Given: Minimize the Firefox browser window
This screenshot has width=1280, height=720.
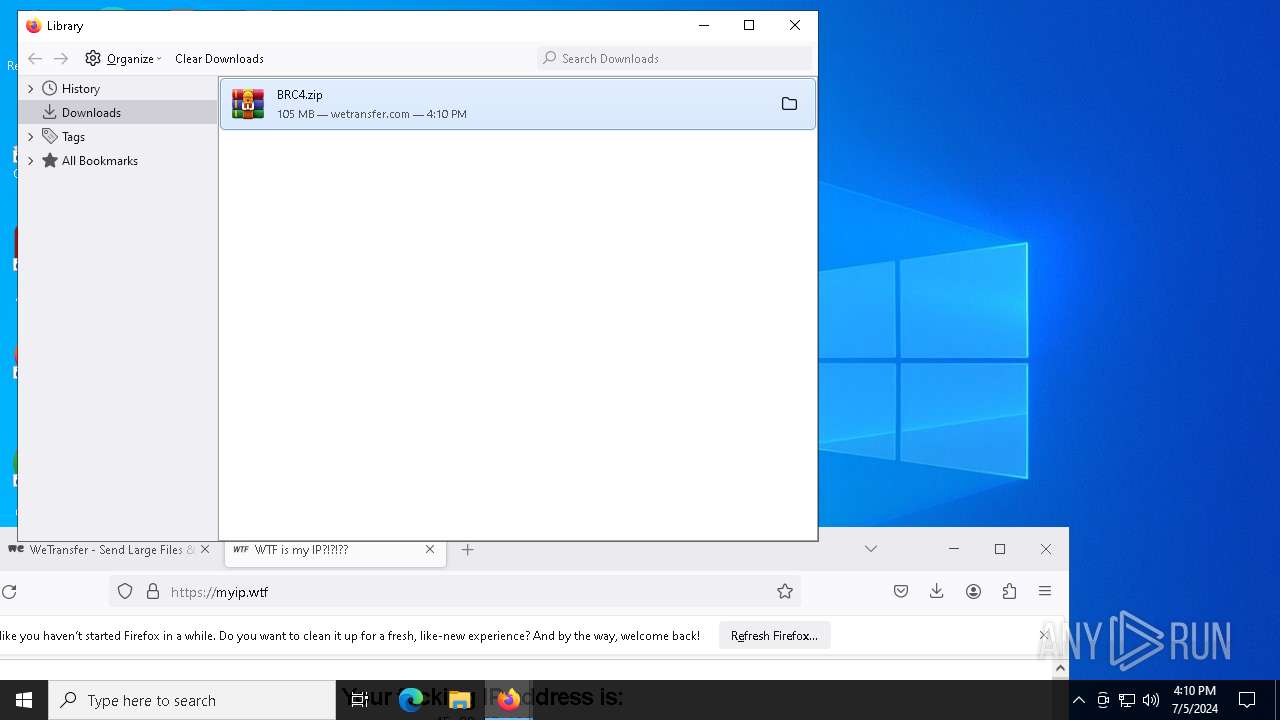Looking at the screenshot, I should [x=954, y=549].
